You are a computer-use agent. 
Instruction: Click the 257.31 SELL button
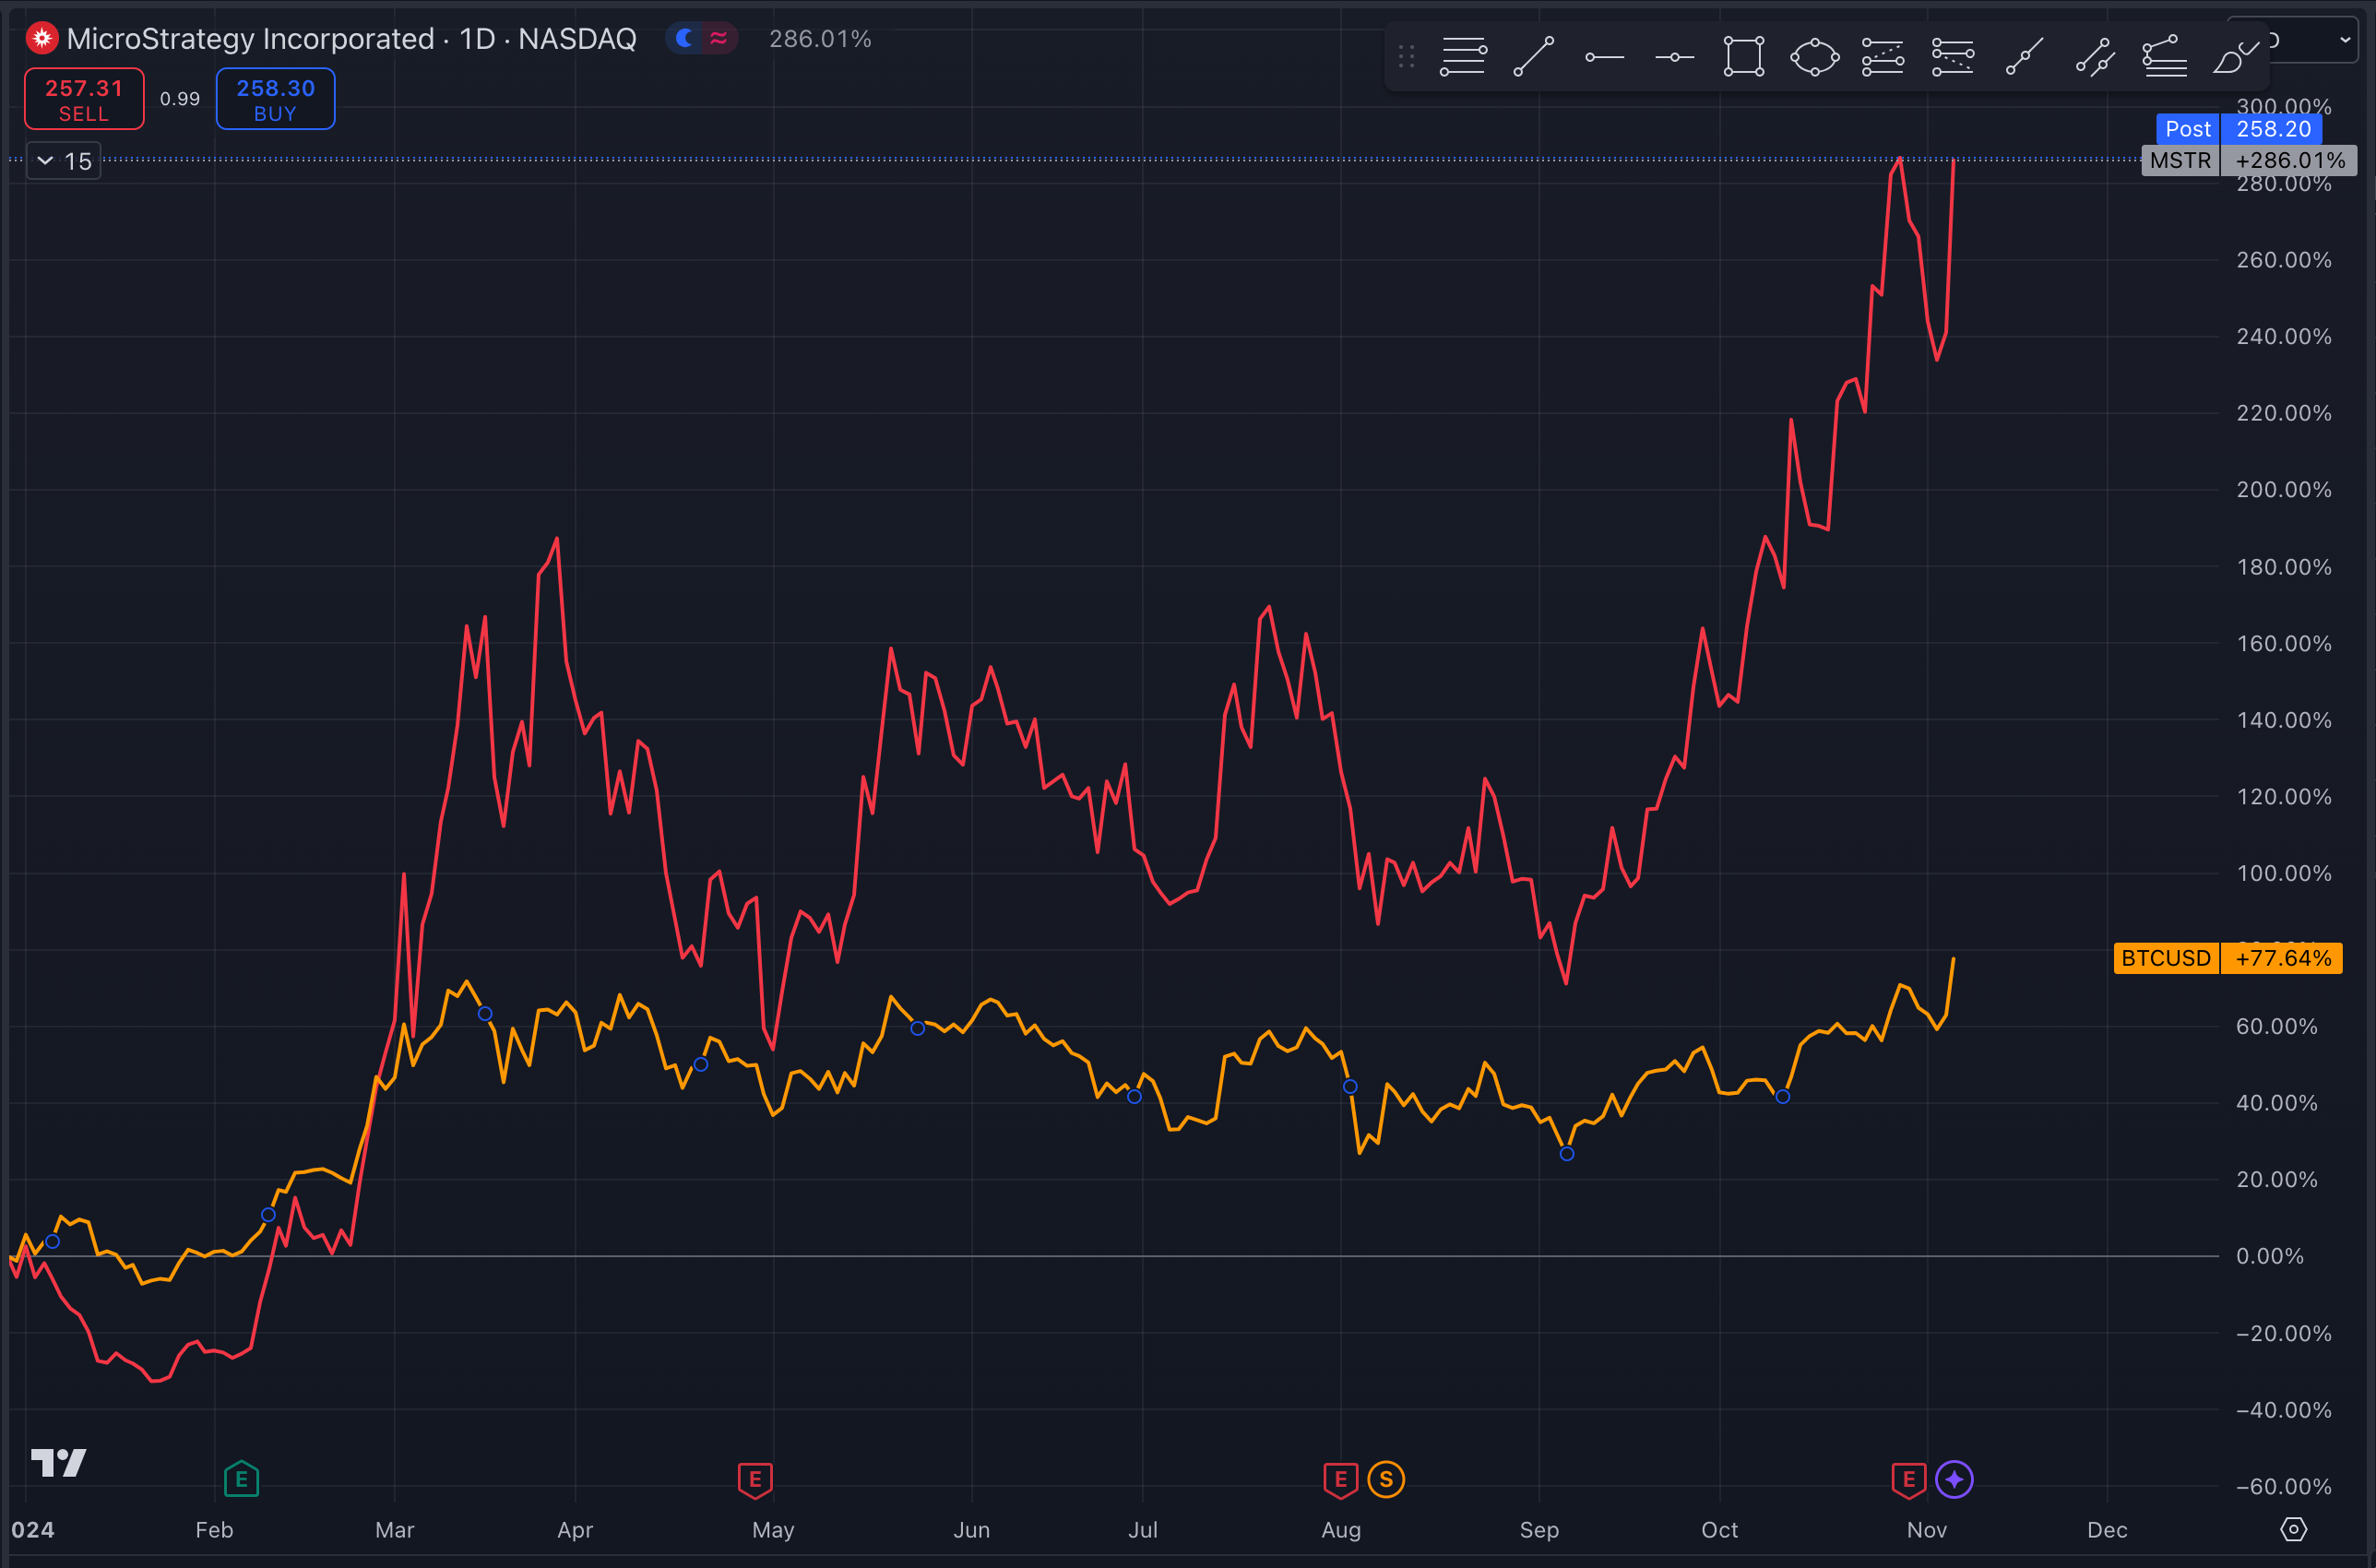pos(84,99)
